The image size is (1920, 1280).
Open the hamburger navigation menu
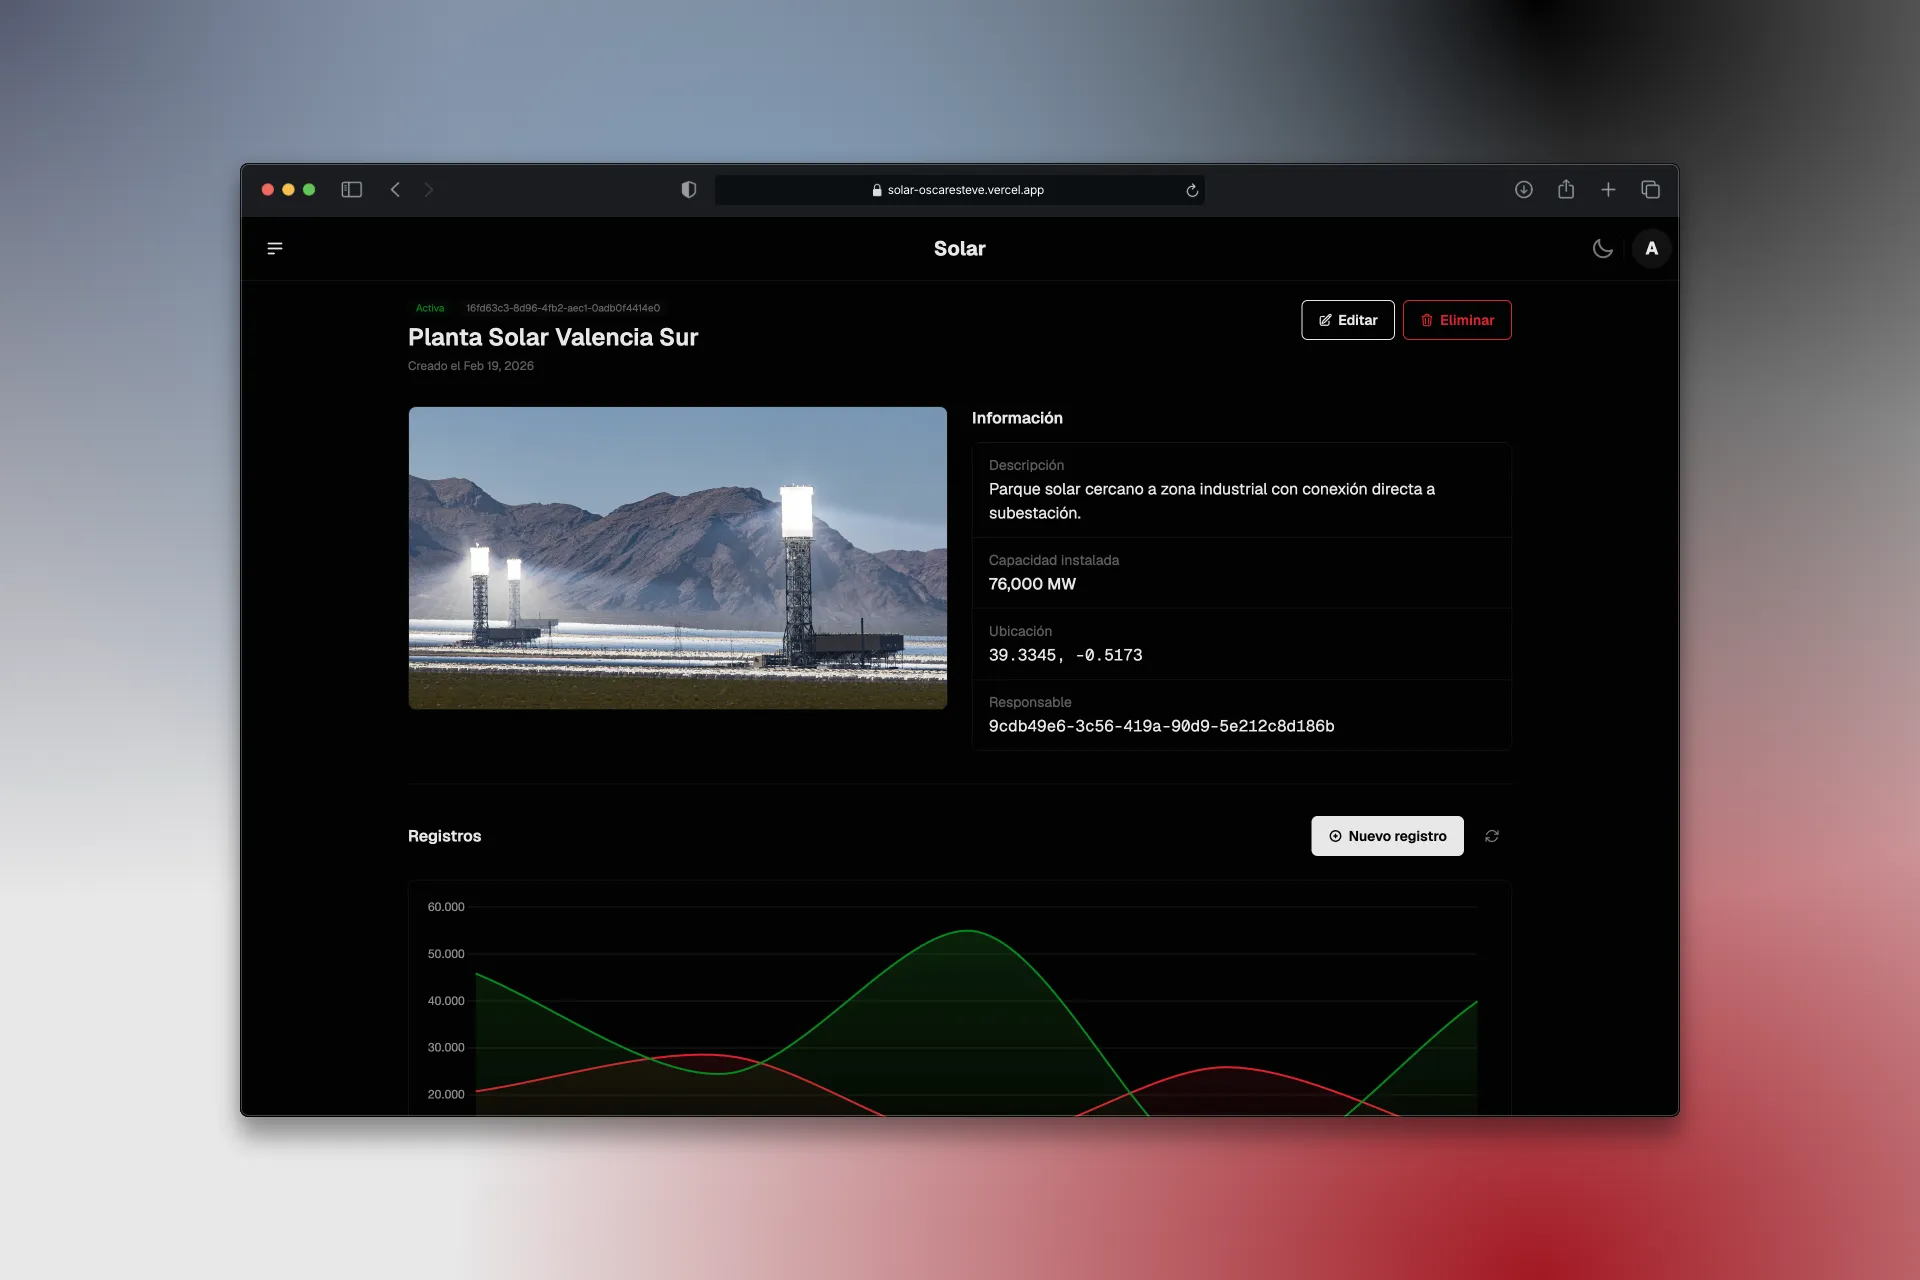click(275, 248)
